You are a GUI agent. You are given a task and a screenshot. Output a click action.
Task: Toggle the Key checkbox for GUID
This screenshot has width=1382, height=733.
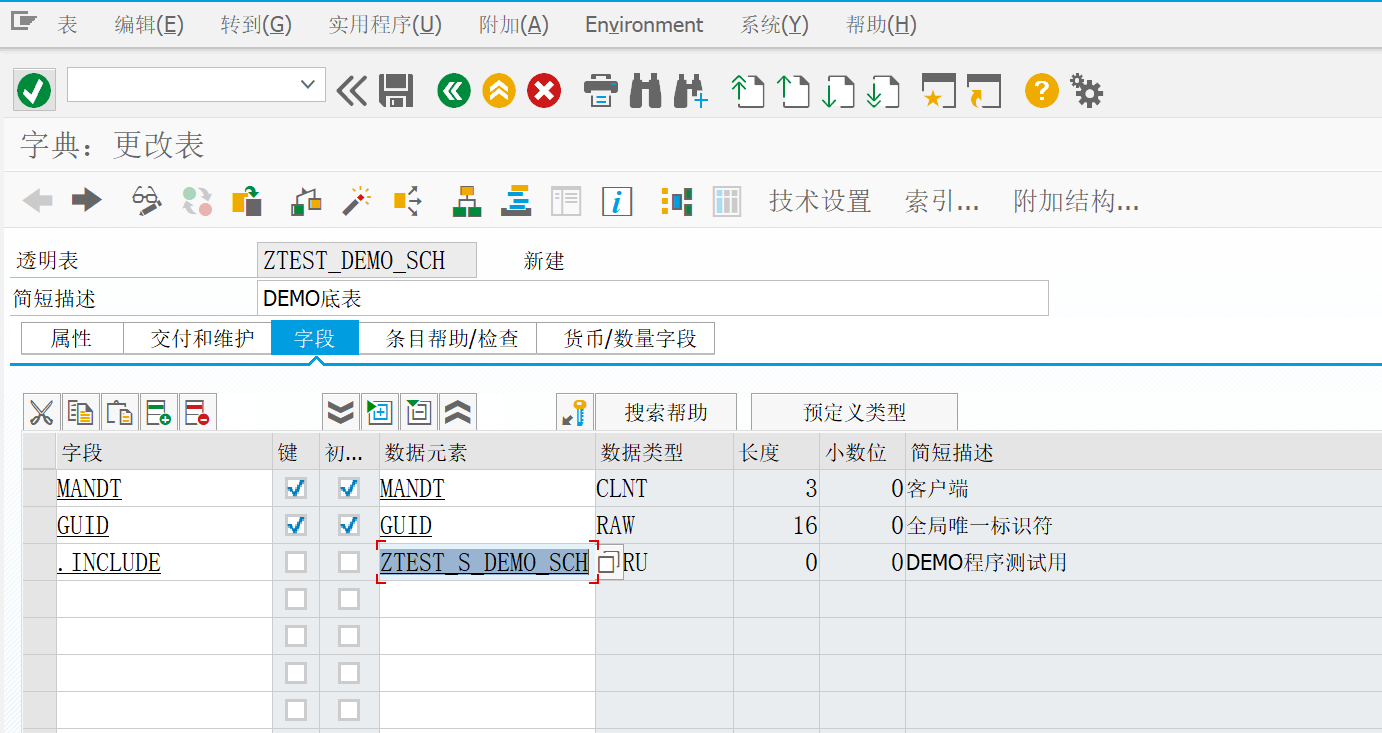296,525
